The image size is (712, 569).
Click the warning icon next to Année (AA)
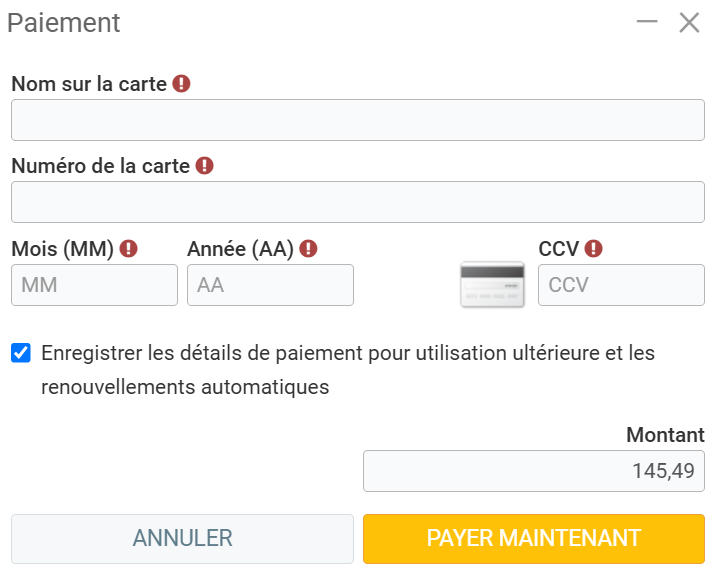tap(308, 249)
